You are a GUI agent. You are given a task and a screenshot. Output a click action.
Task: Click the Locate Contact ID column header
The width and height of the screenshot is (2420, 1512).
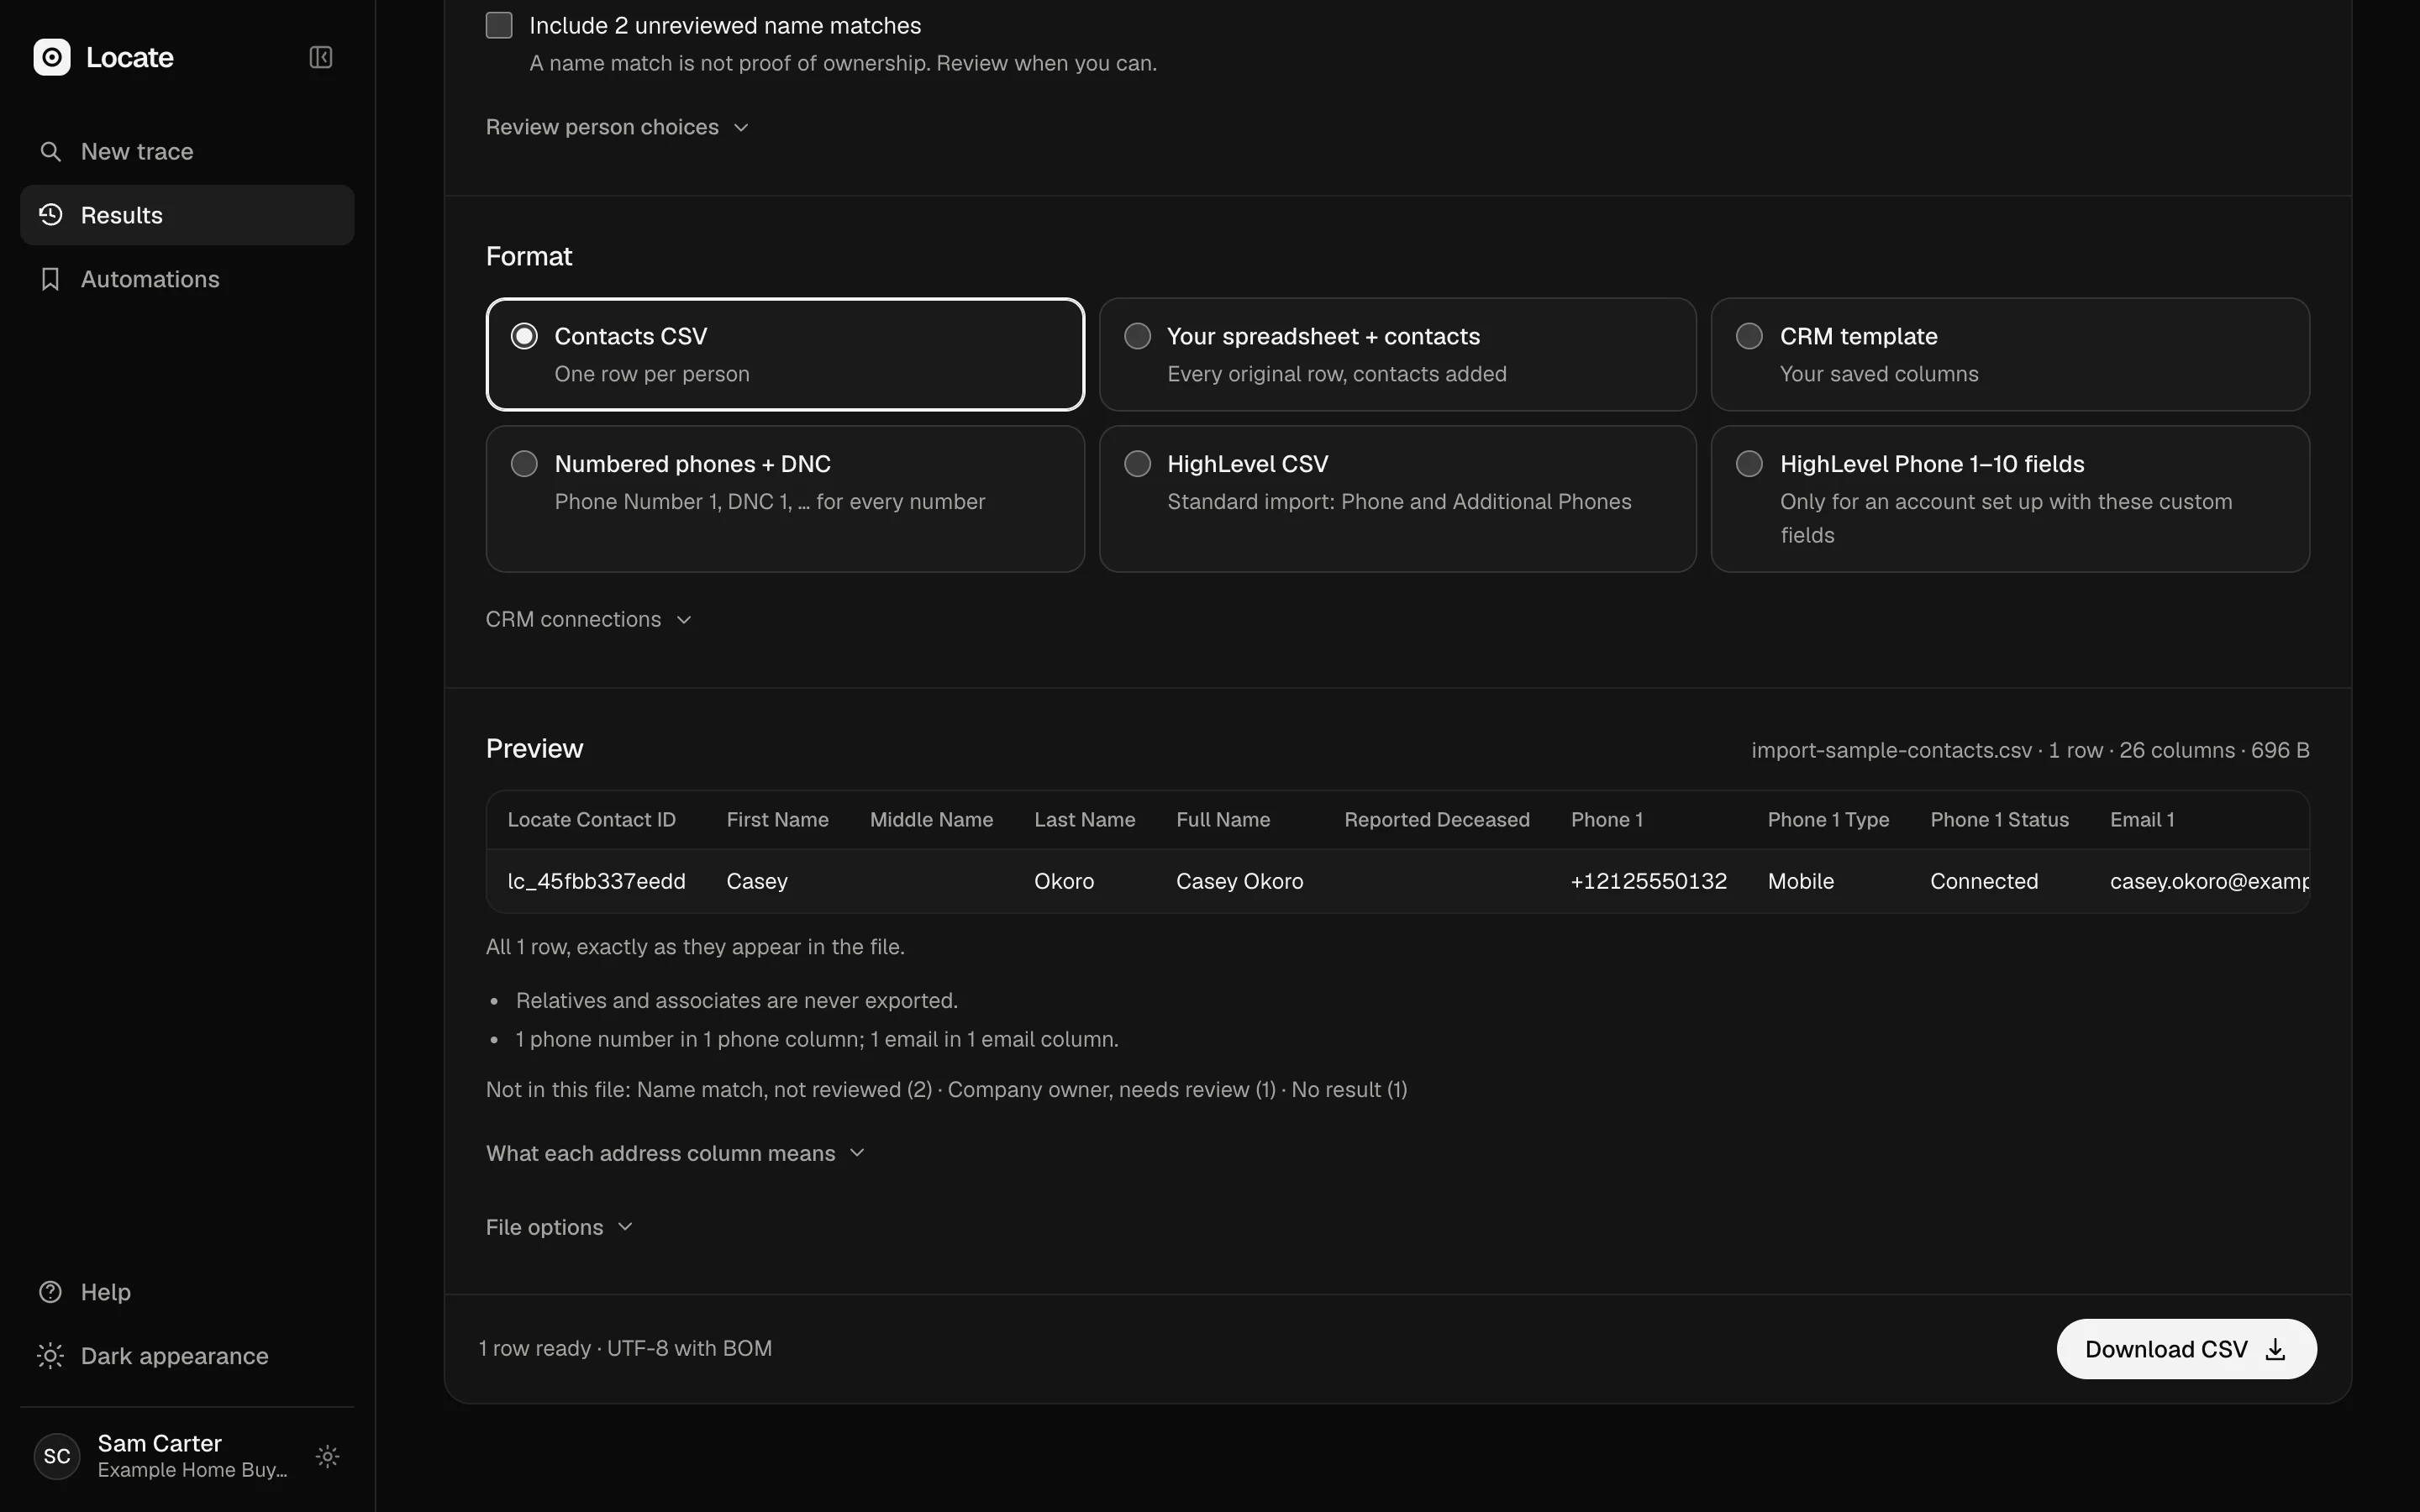[591, 820]
